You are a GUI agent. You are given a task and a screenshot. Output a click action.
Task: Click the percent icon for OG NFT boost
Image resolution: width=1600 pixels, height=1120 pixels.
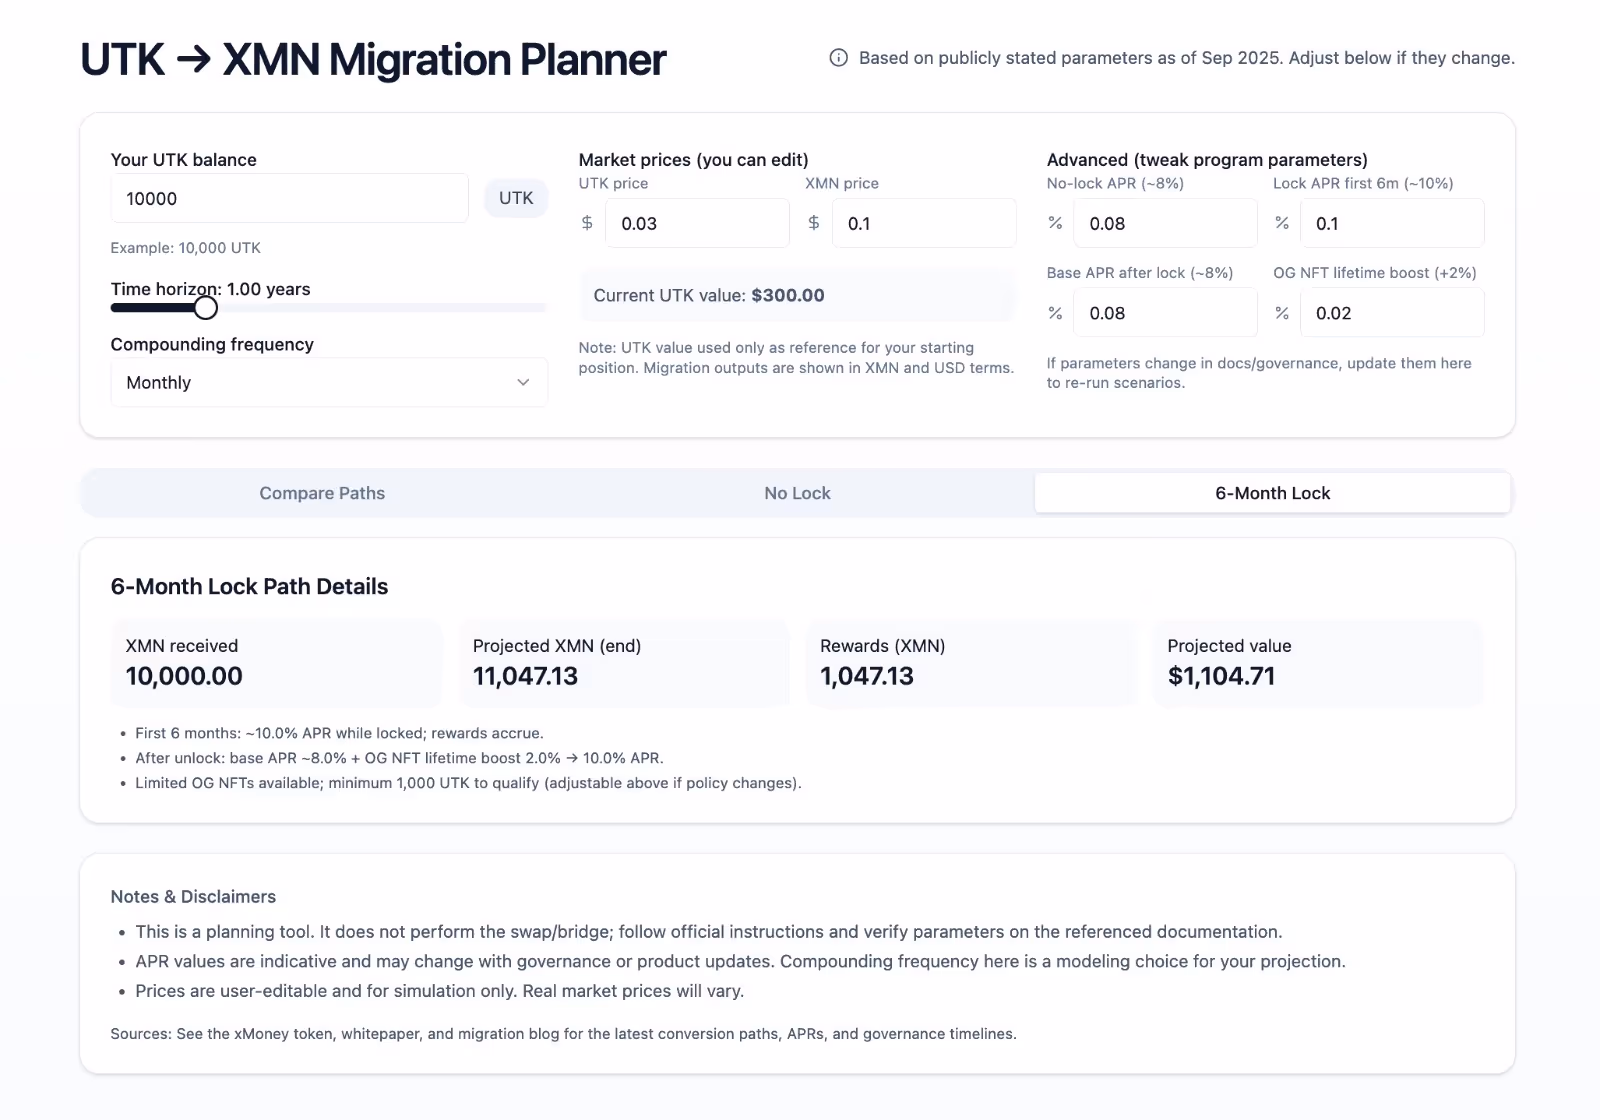(1282, 313)
